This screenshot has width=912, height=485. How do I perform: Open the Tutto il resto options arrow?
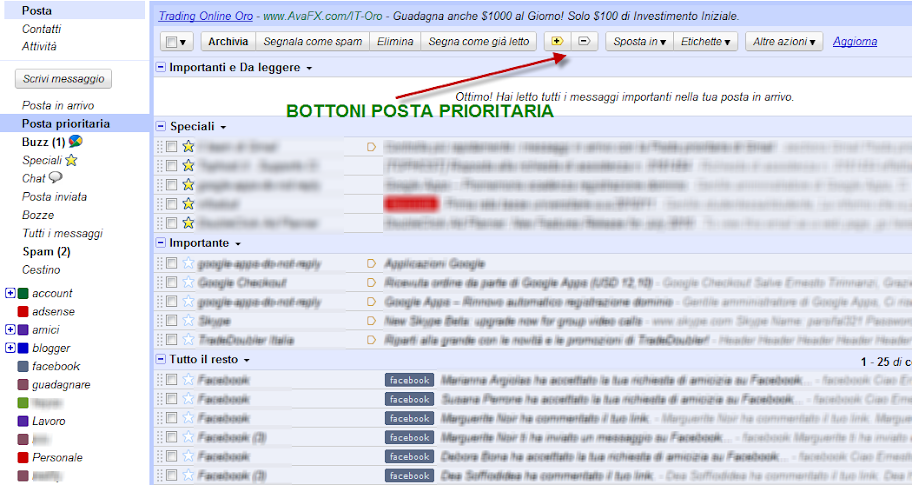[247, 361]
